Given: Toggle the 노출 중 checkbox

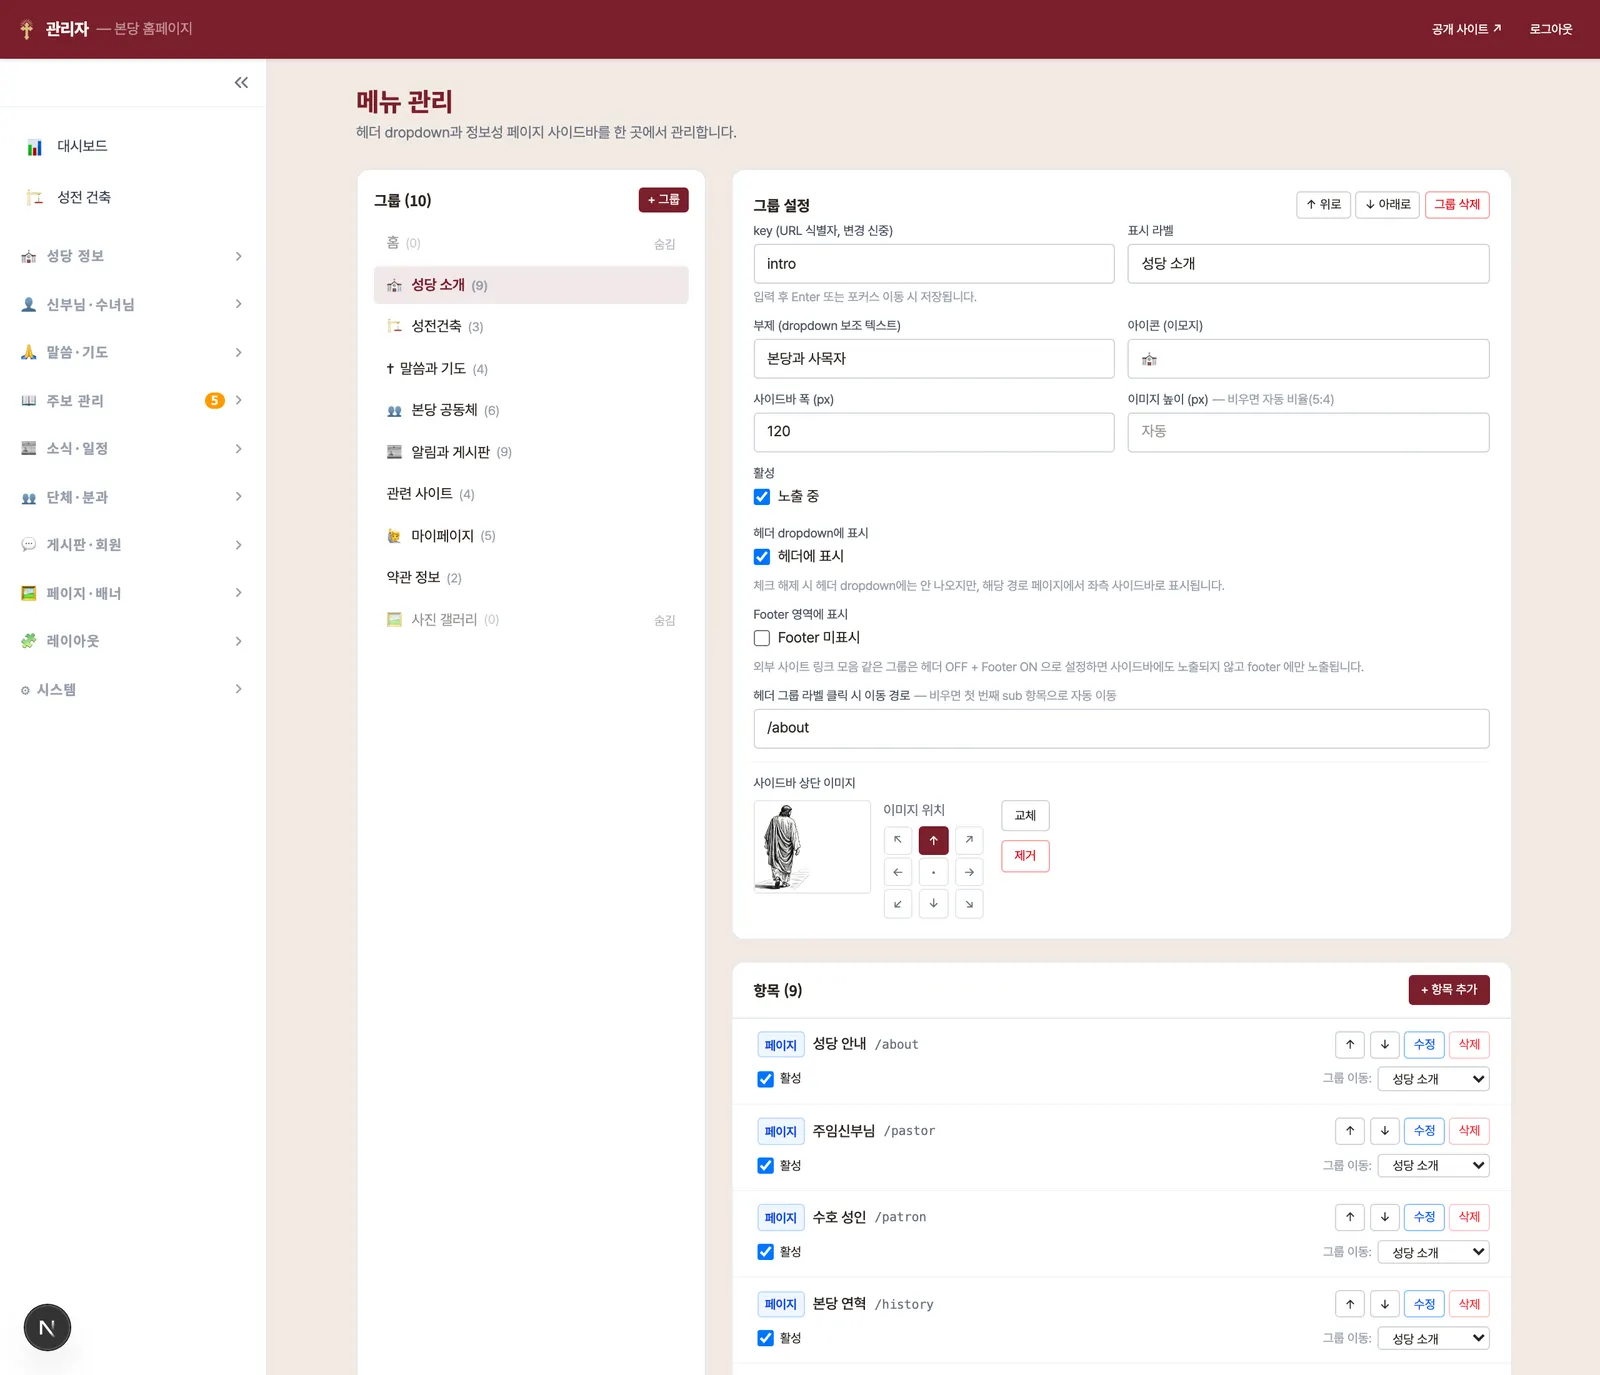Looking at the screenshot, I should coord(762,497).
